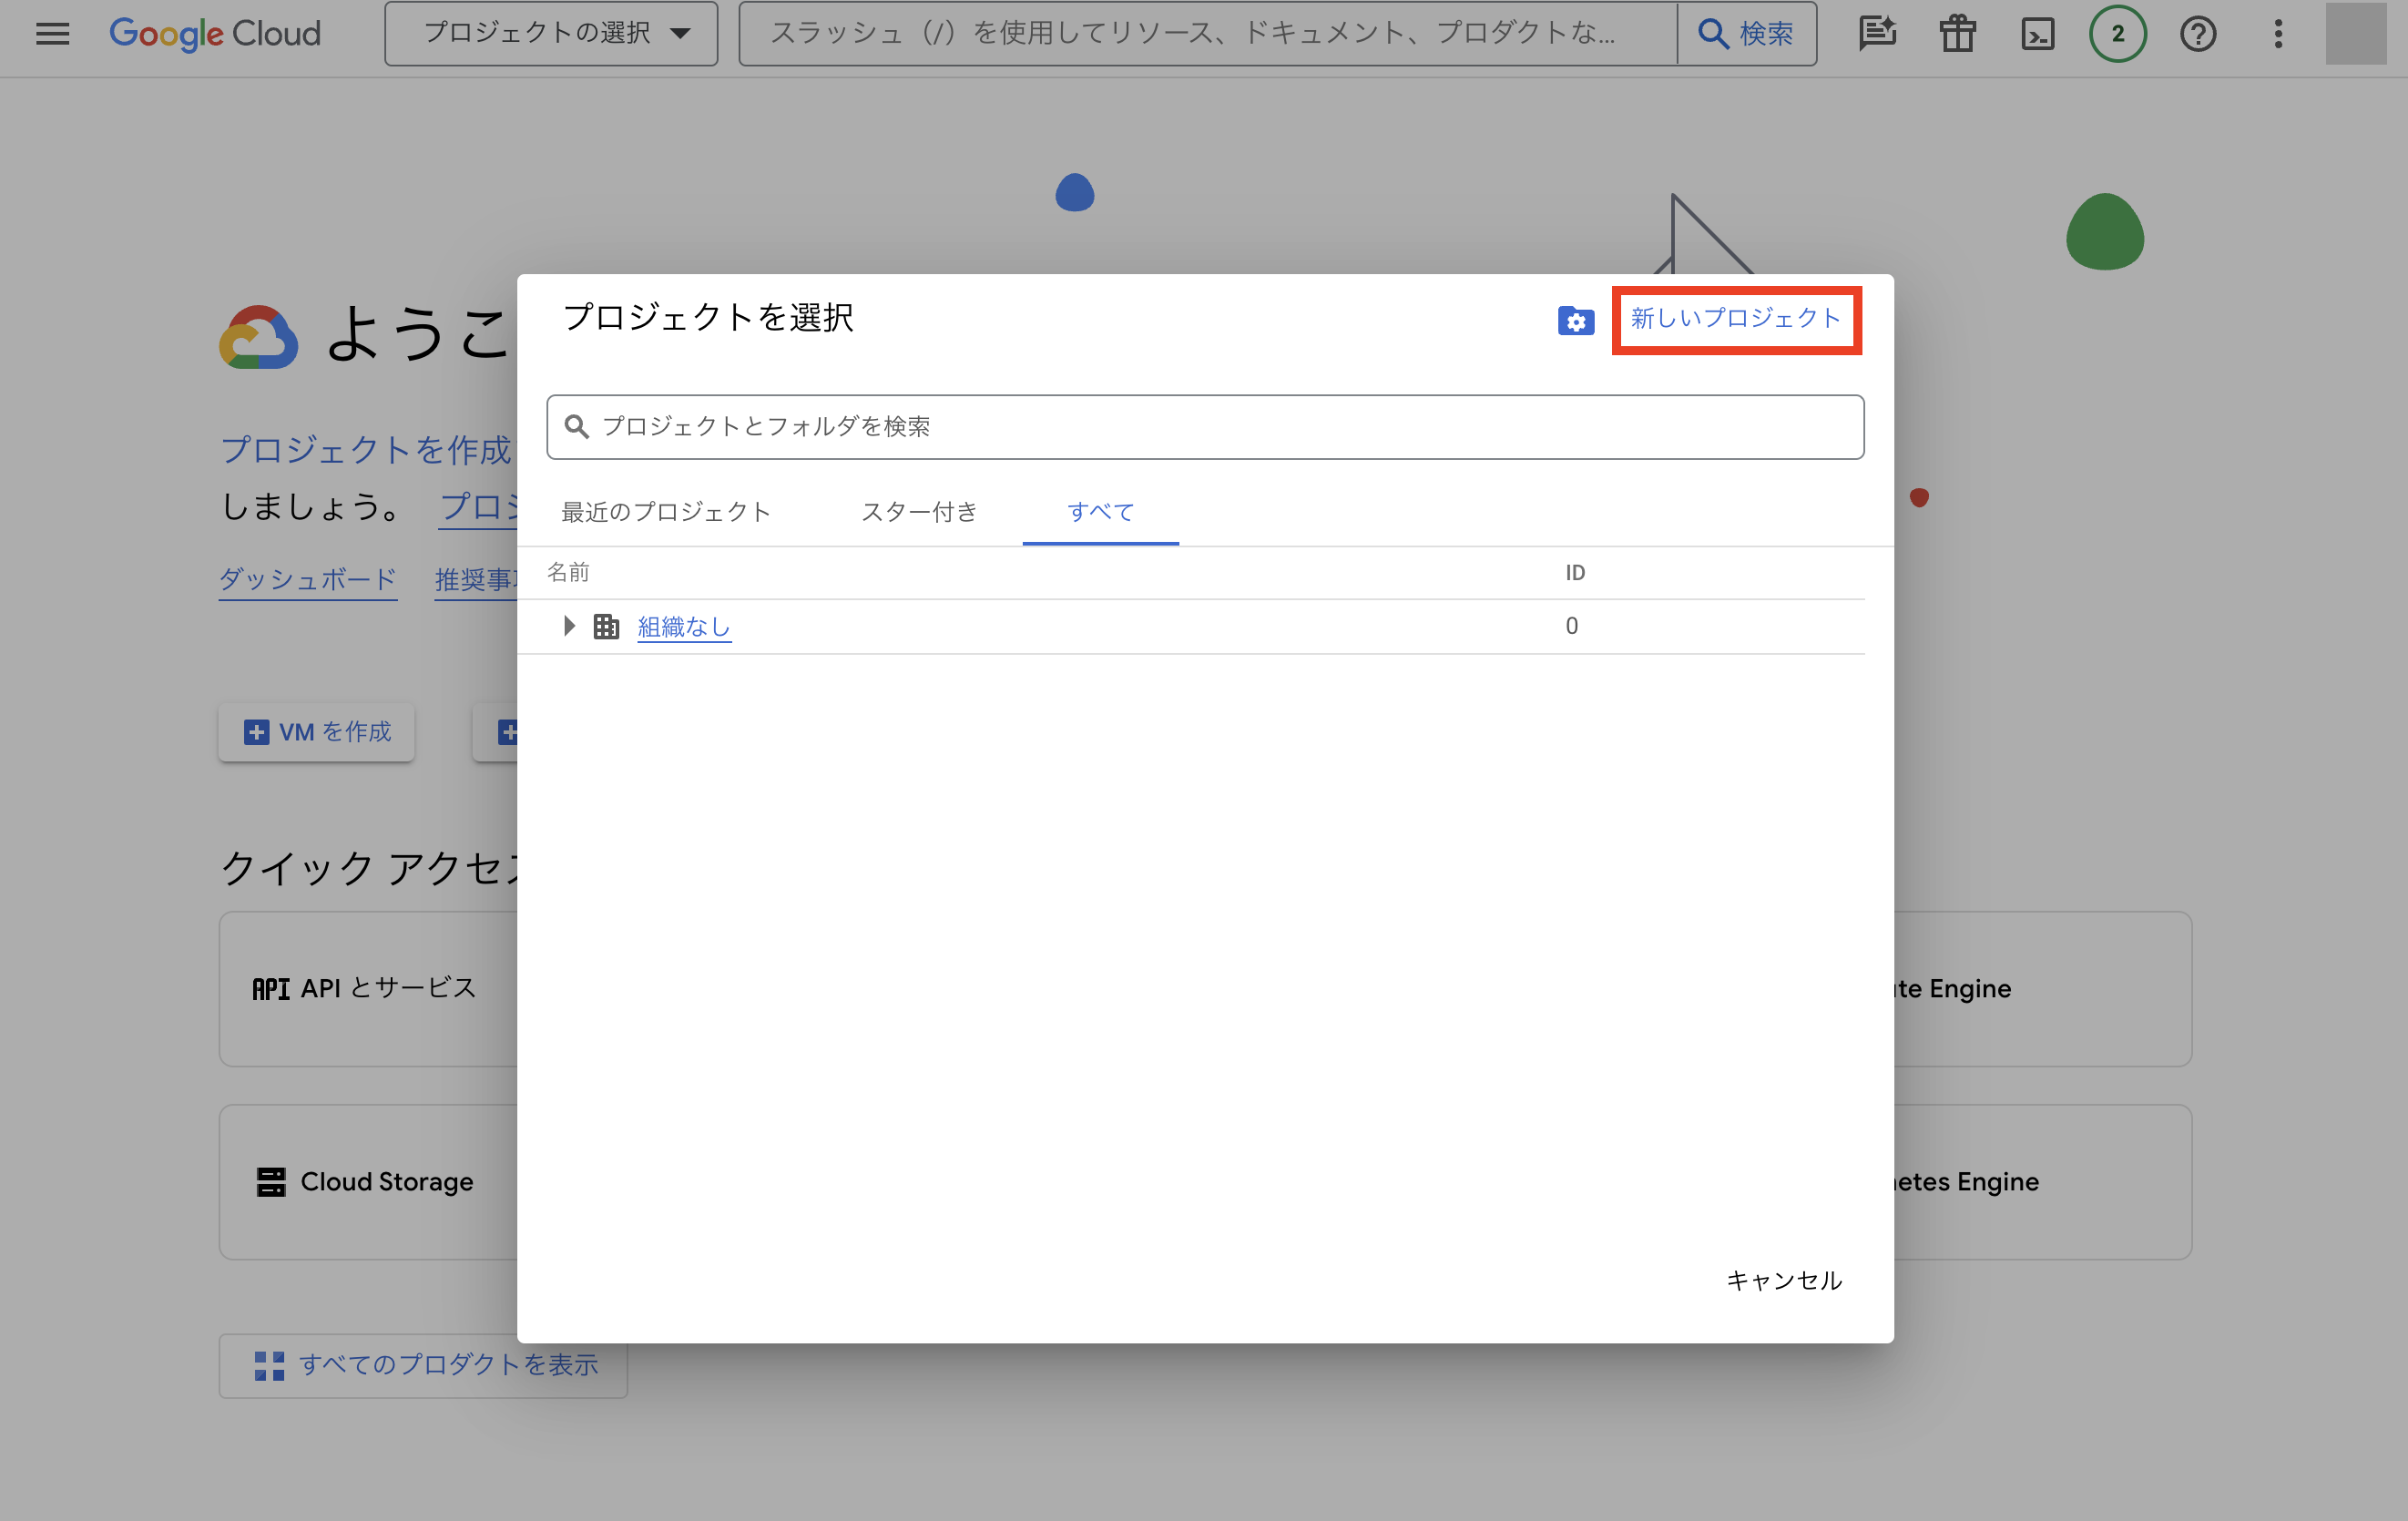Open the 組織なし link
Screen dimensions: 2408x1521
point(684,627)
